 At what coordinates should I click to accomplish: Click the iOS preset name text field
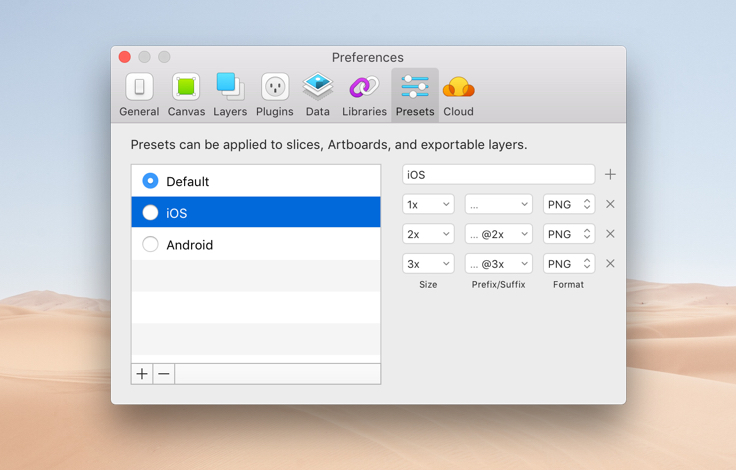click(x=498, y=174)
